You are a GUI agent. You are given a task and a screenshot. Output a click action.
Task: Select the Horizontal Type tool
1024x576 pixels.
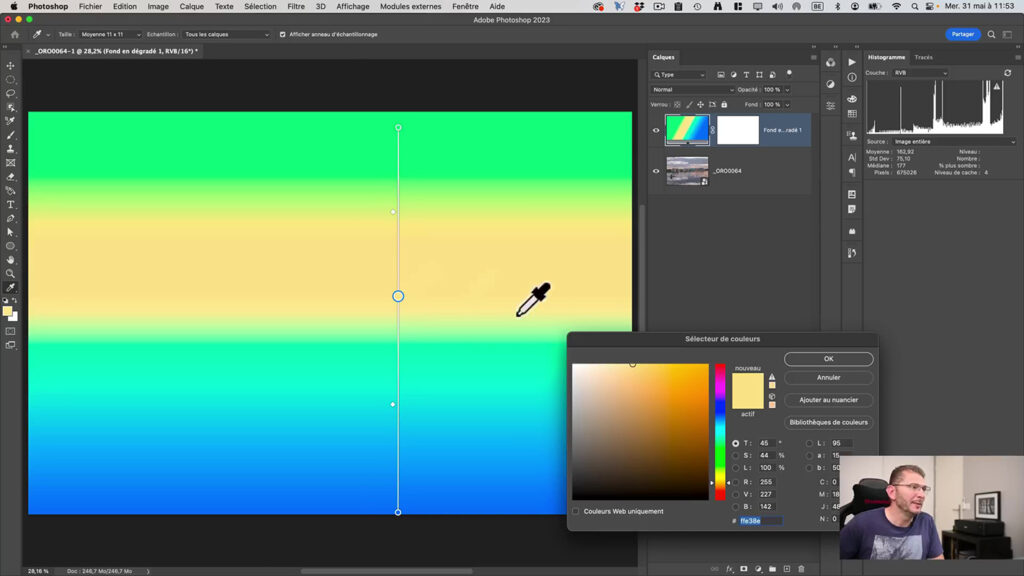pos(10,204)
